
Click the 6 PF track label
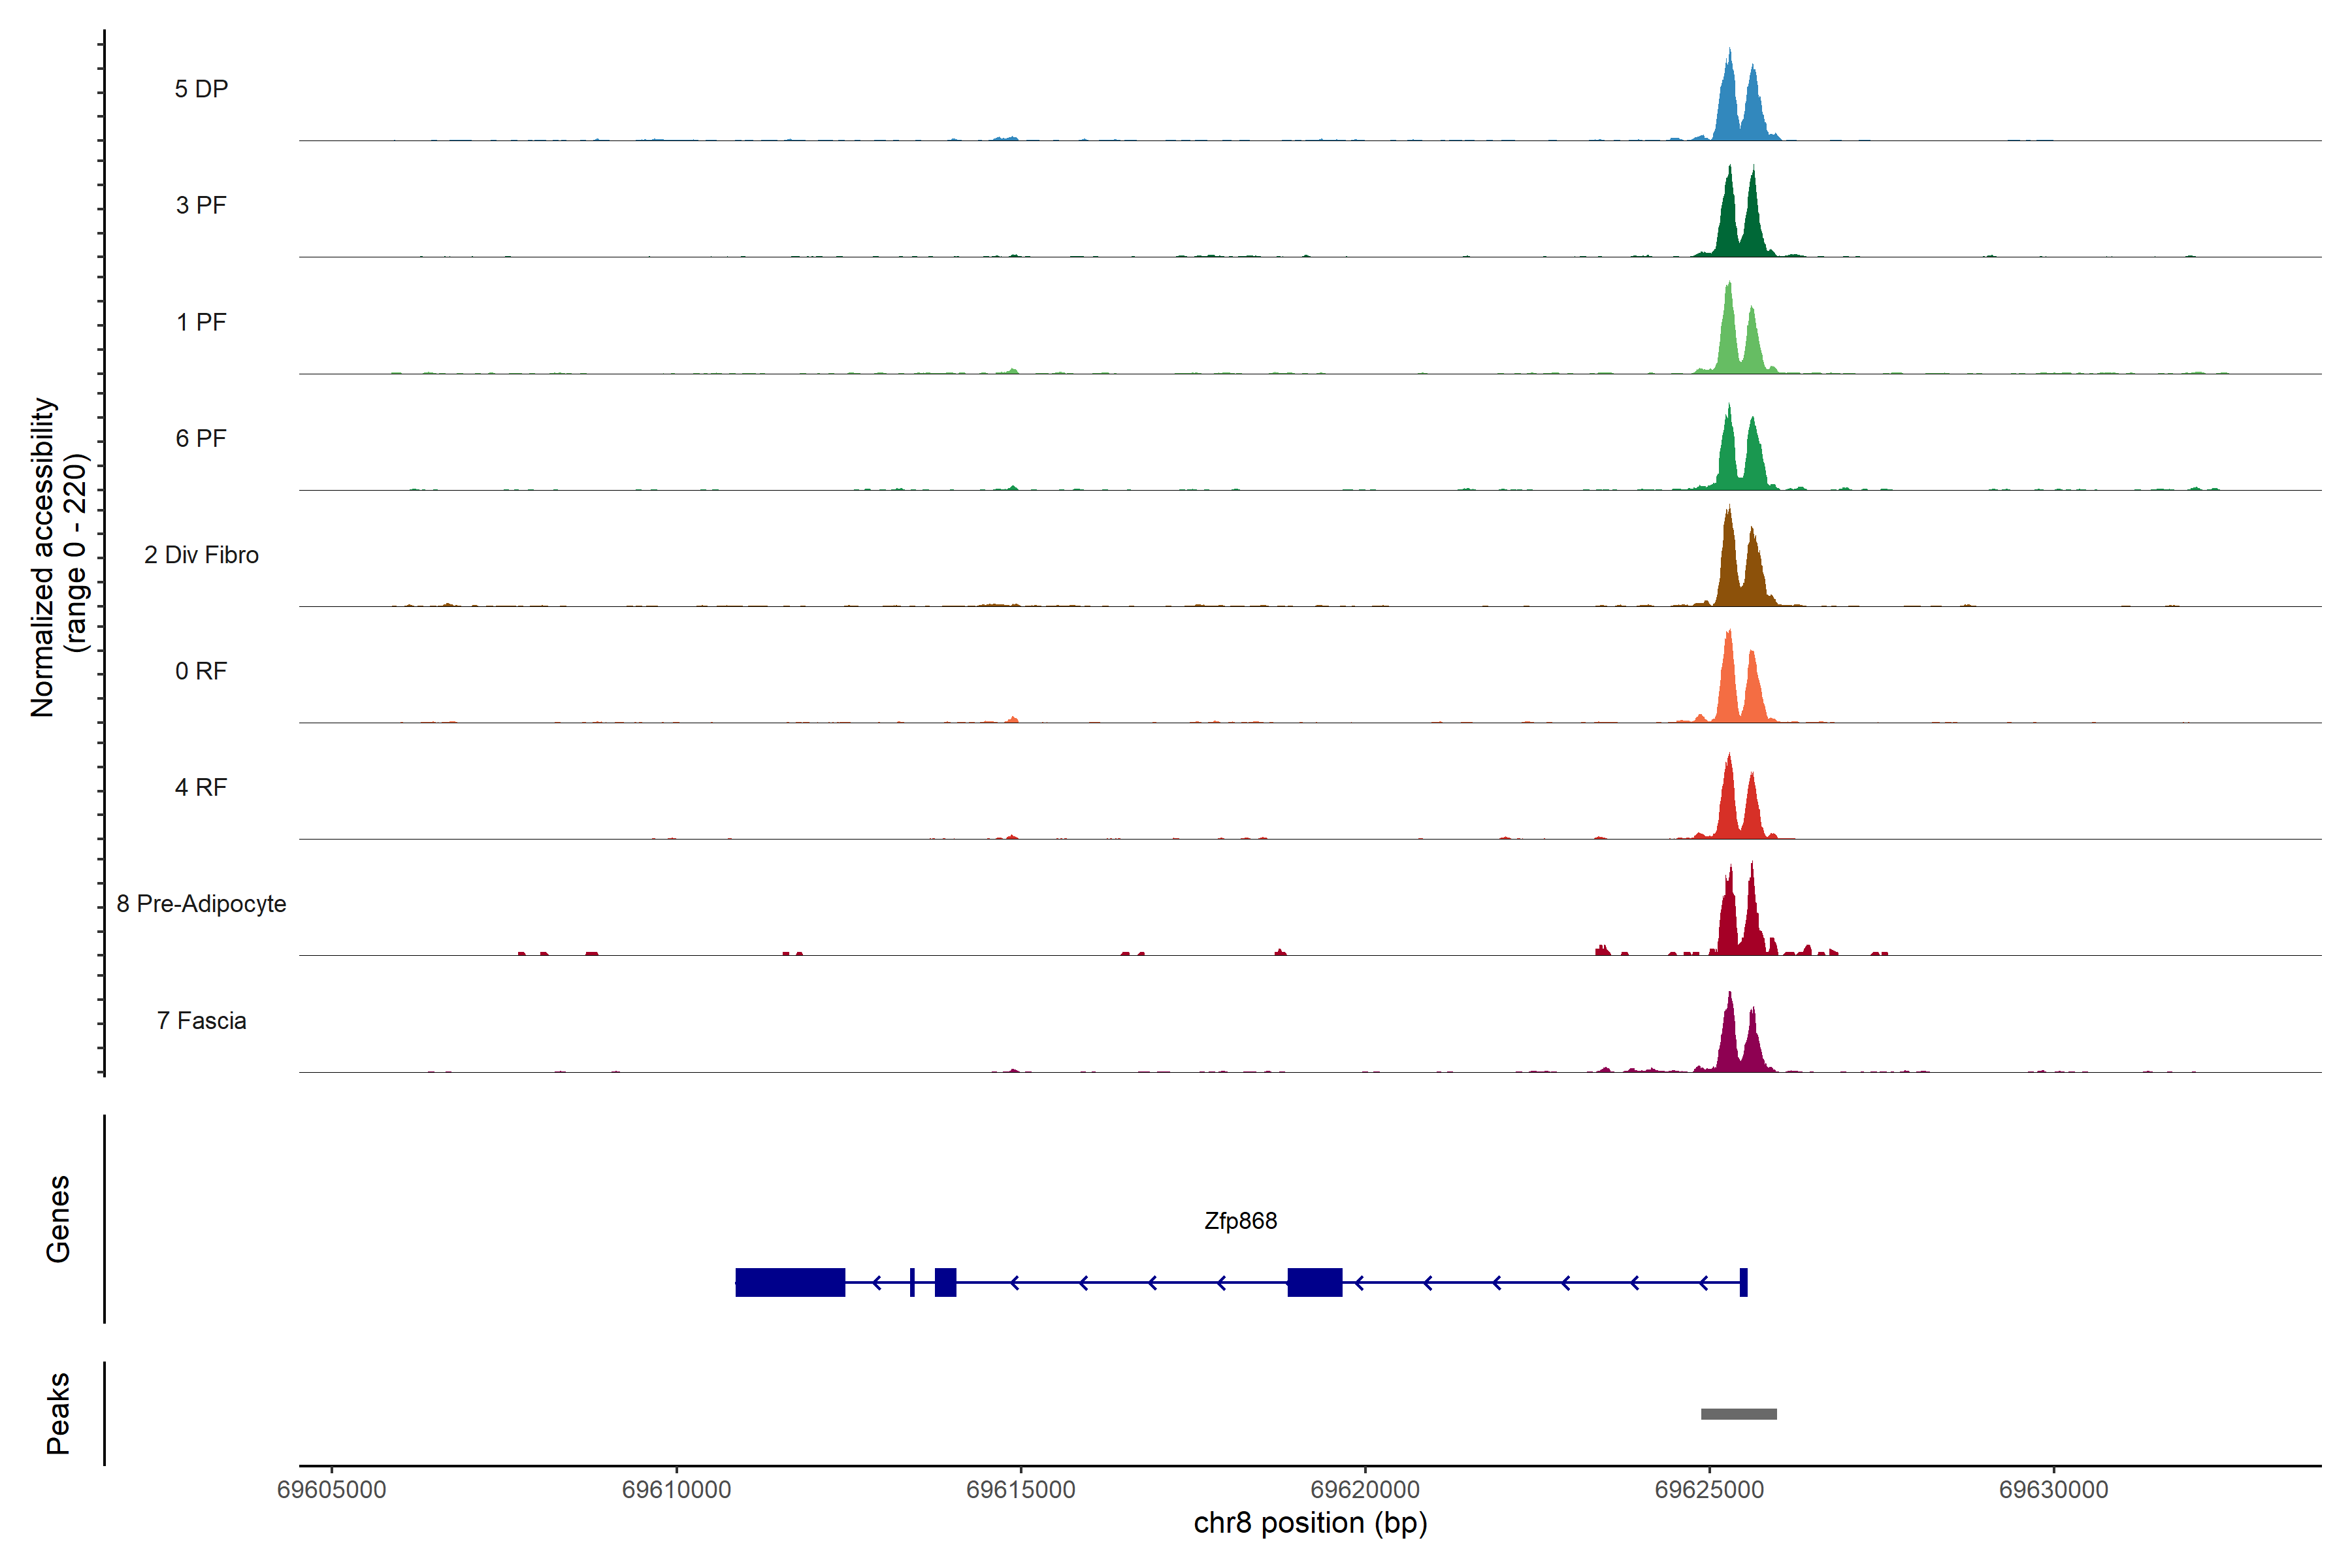pyautogui.click(x=201, y=438)
